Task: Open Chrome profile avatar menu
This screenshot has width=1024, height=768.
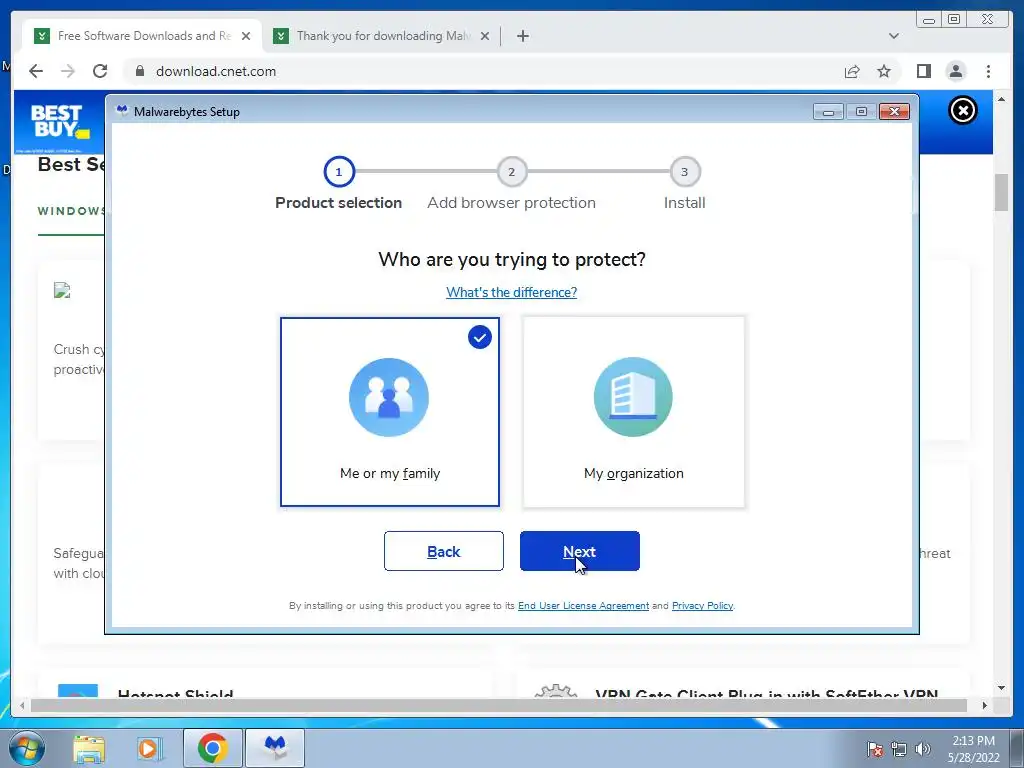Action: (x=955, y=71)
